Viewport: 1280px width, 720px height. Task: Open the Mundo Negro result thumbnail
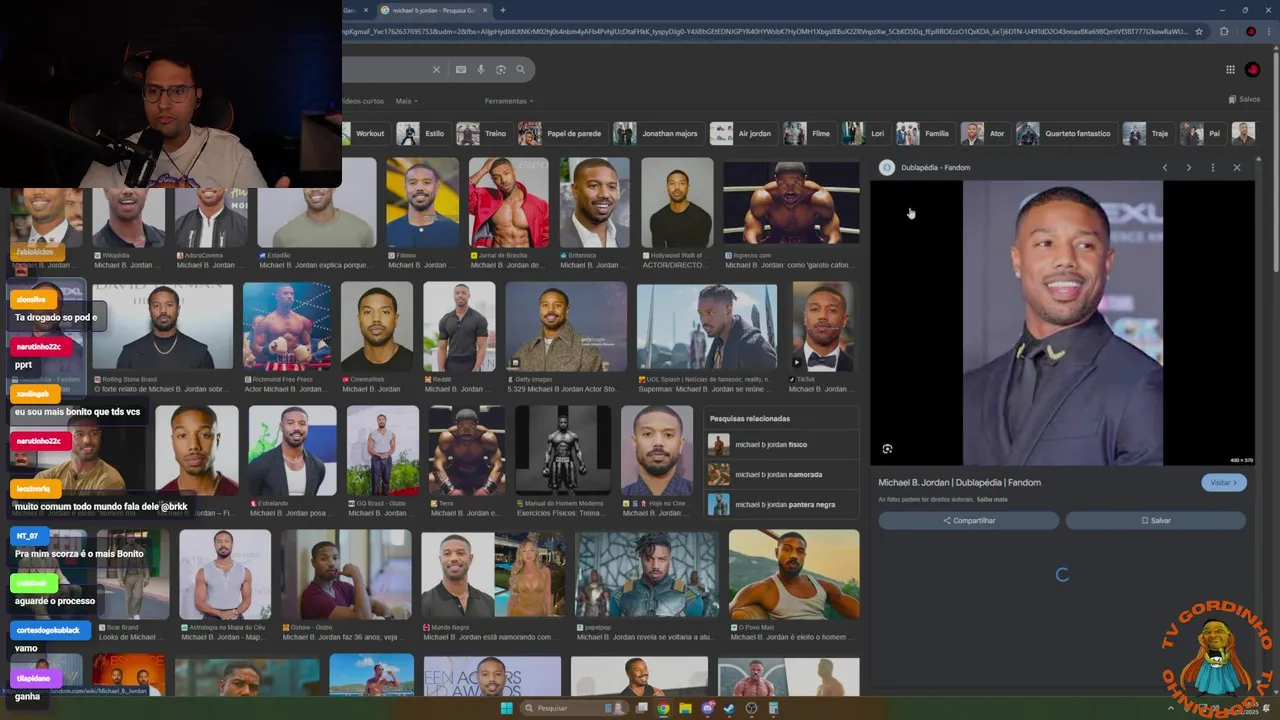(493, 574)
